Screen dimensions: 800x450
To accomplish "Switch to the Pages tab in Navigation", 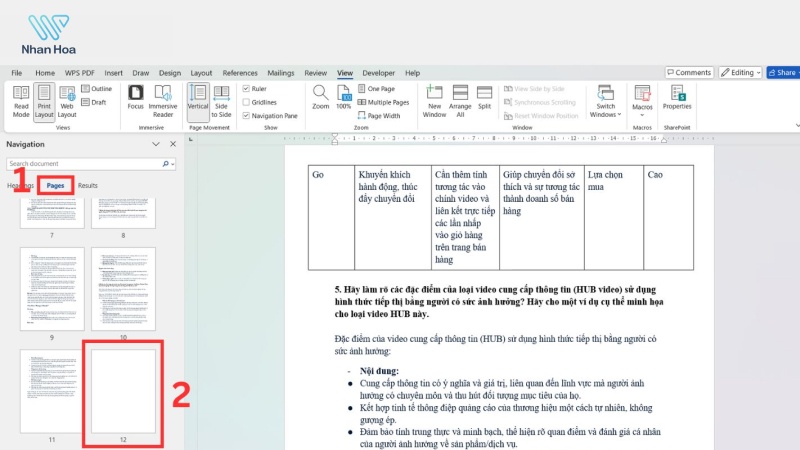I will tap(55, 186).
